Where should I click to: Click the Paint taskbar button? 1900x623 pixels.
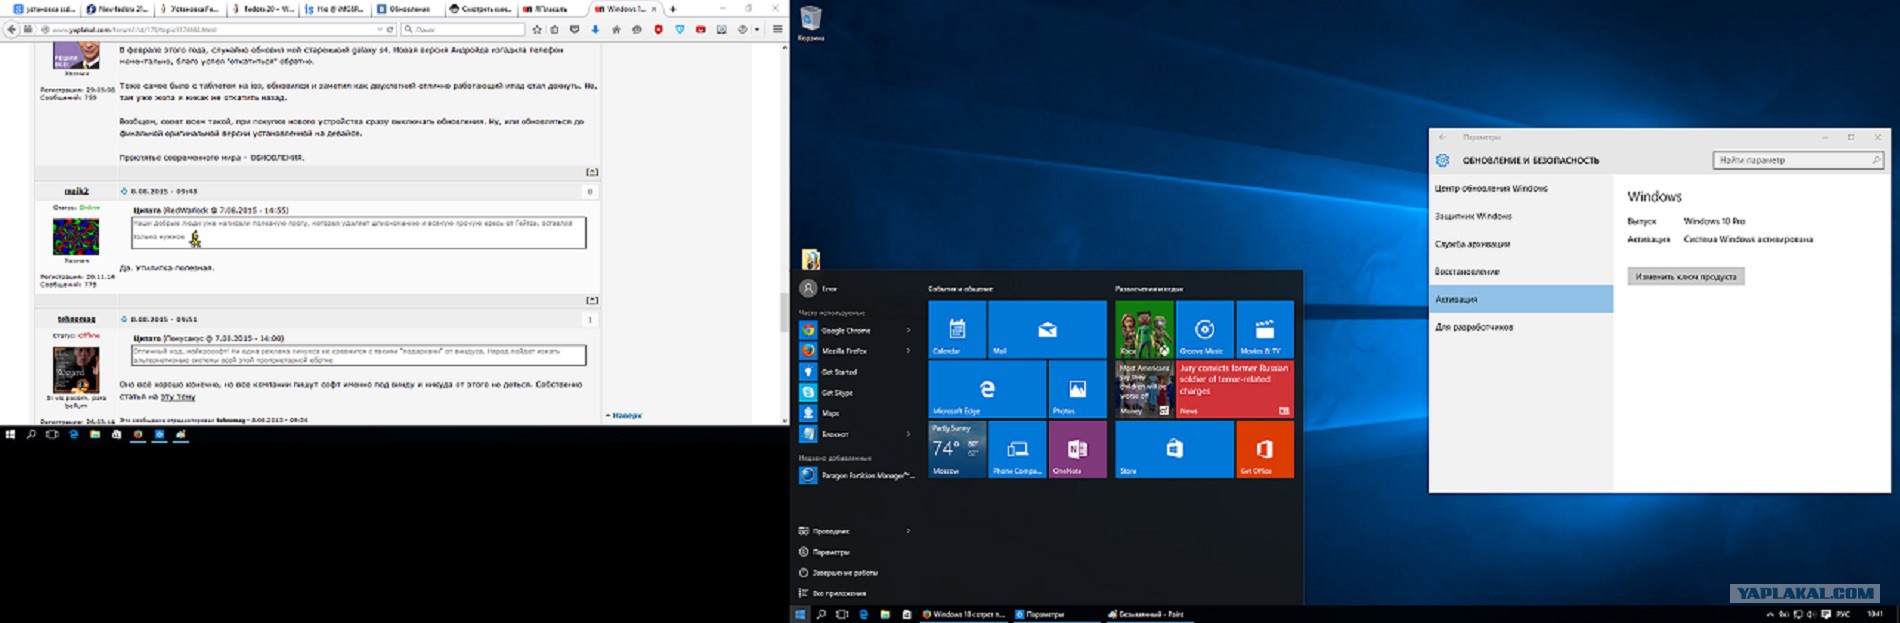[1149, 614]
